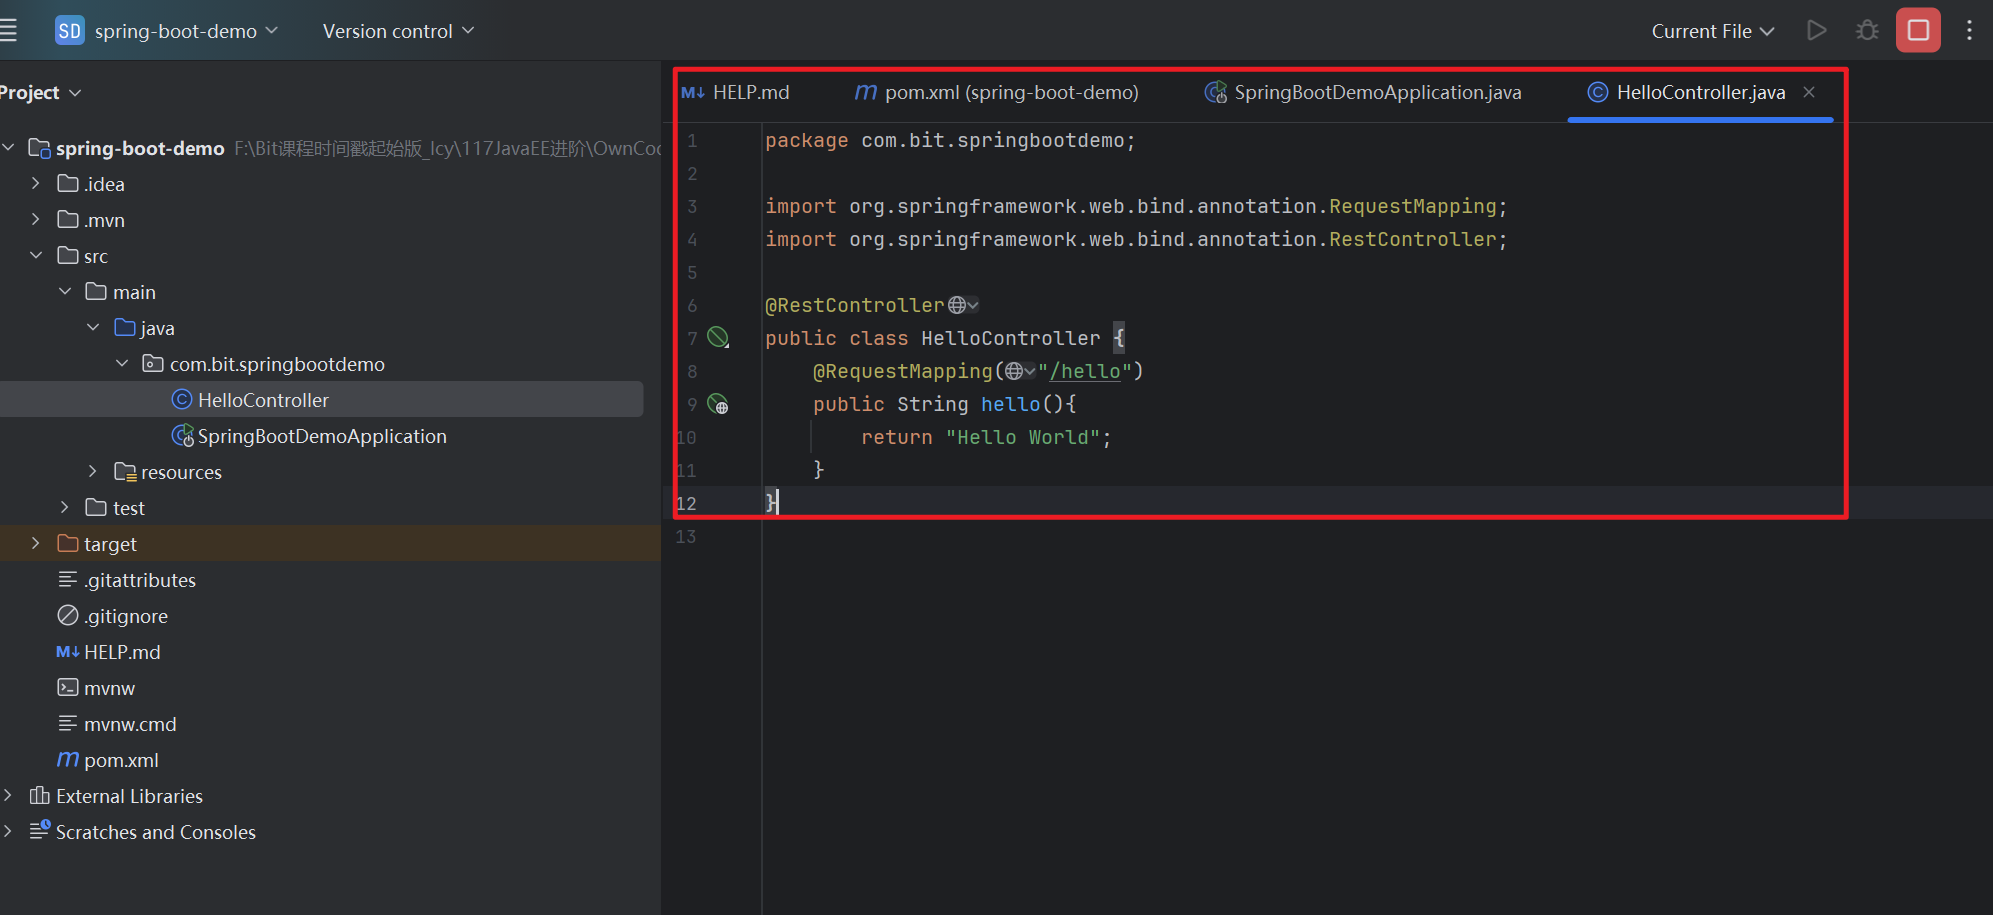The width and height of the screenshot is (1993, 915).
Task: Click the src folder icon
Action: 68,256
